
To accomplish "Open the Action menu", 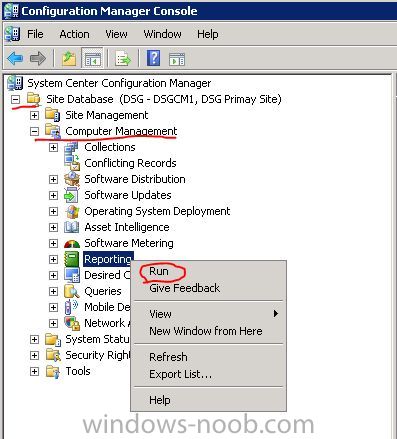I will pyautogui.click(x=74, y=34).
